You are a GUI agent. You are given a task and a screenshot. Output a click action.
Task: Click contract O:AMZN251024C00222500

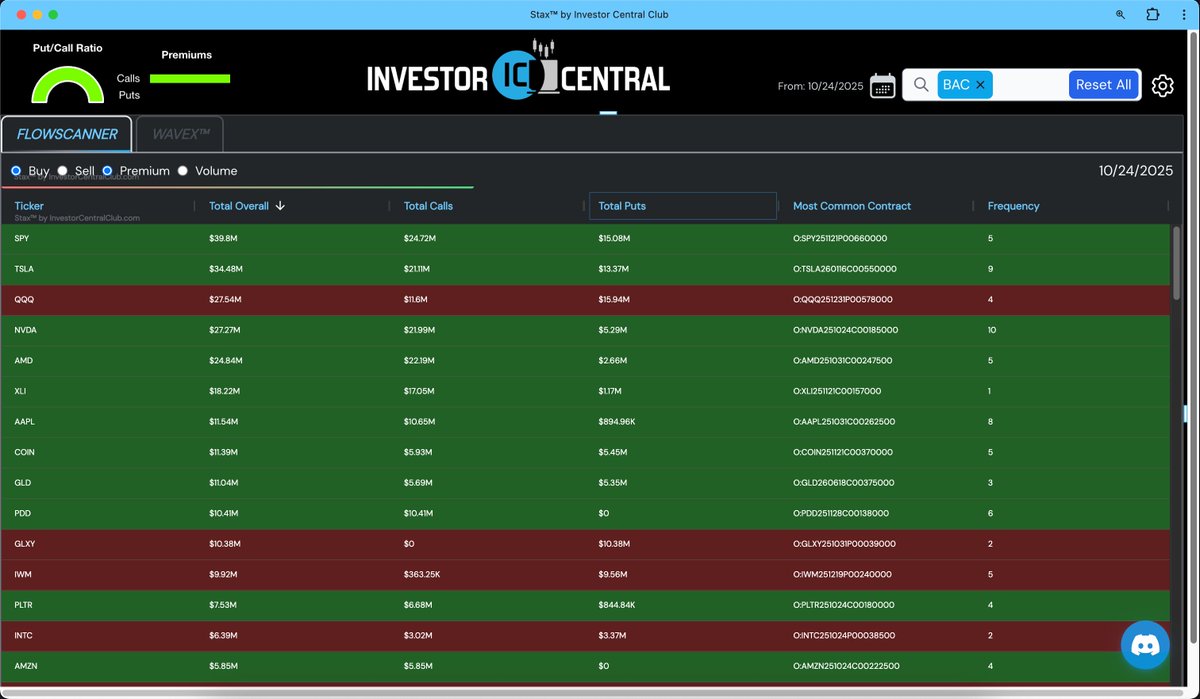click(x=847, y=666)
